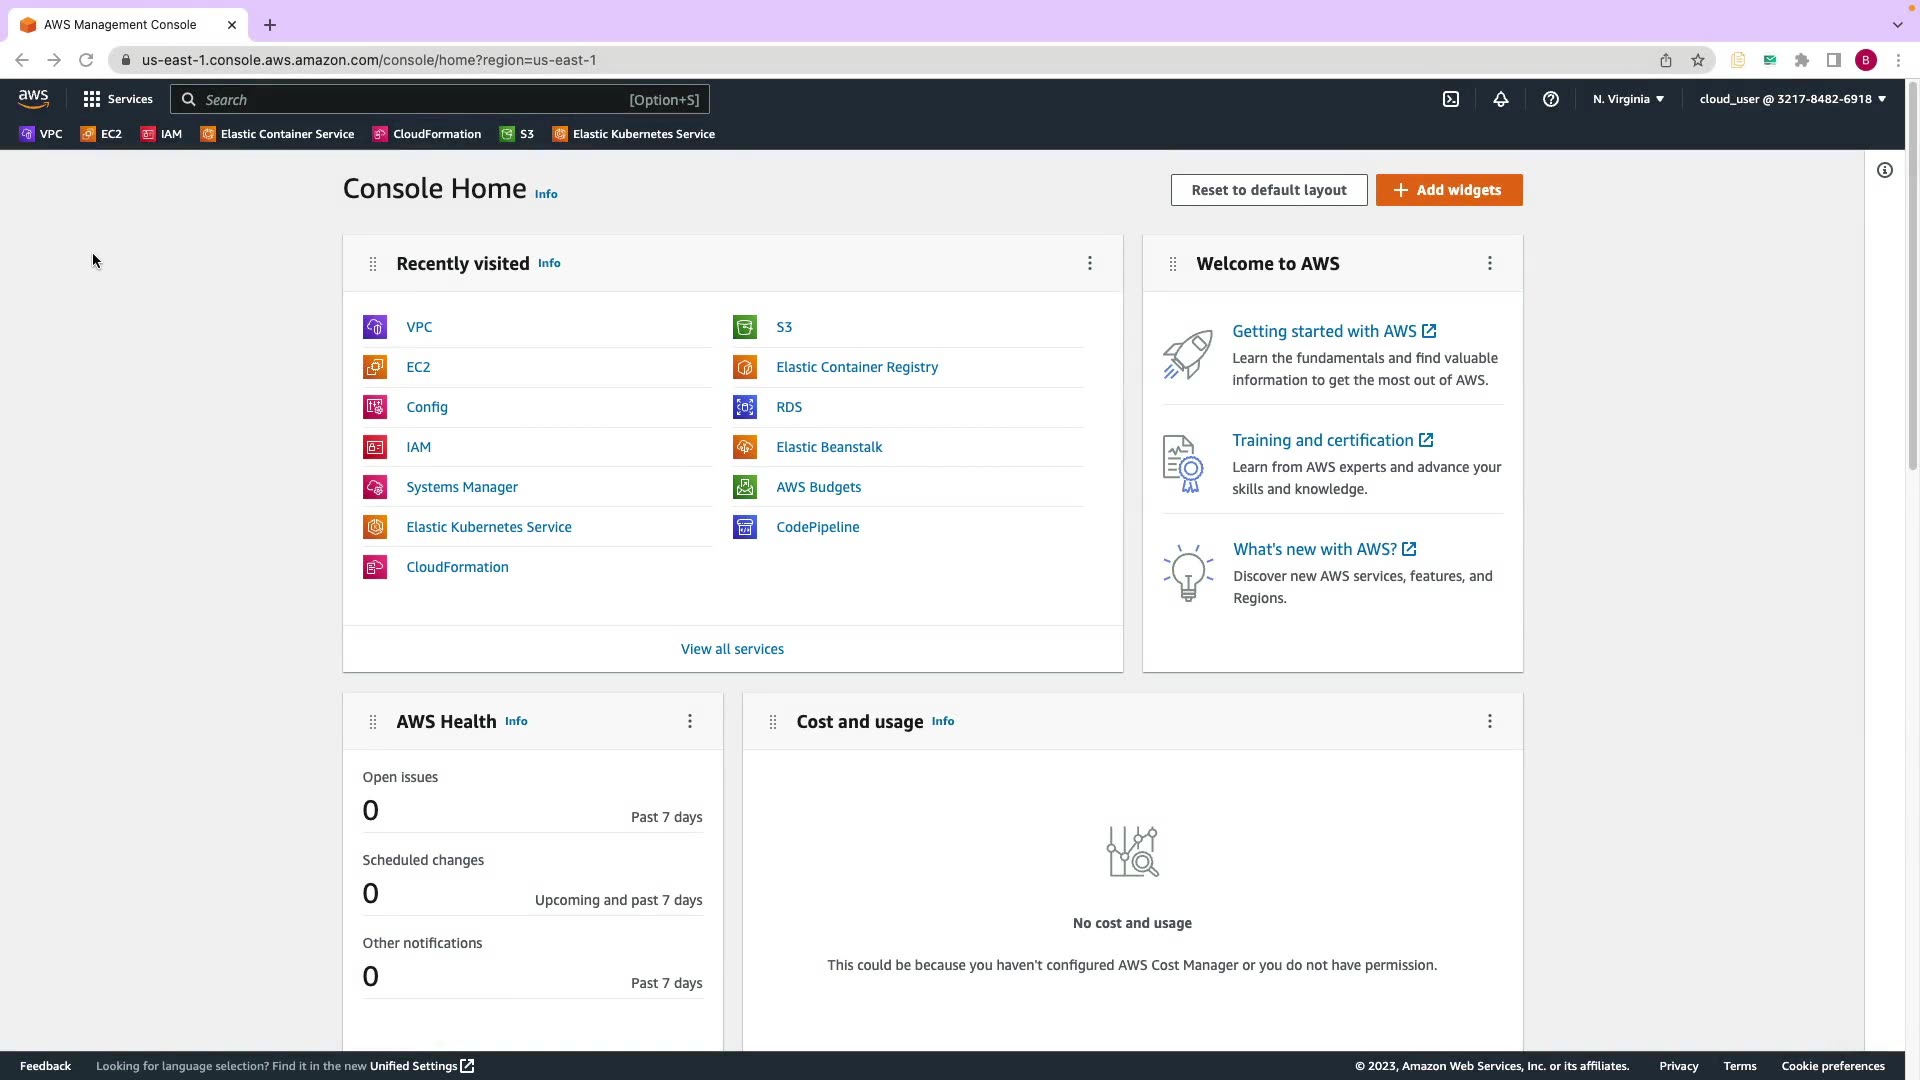Bookmark page with browser star icon
Image resolution: width=1920 pixels, height=1080 pixels.
(x=1698, y=60)
